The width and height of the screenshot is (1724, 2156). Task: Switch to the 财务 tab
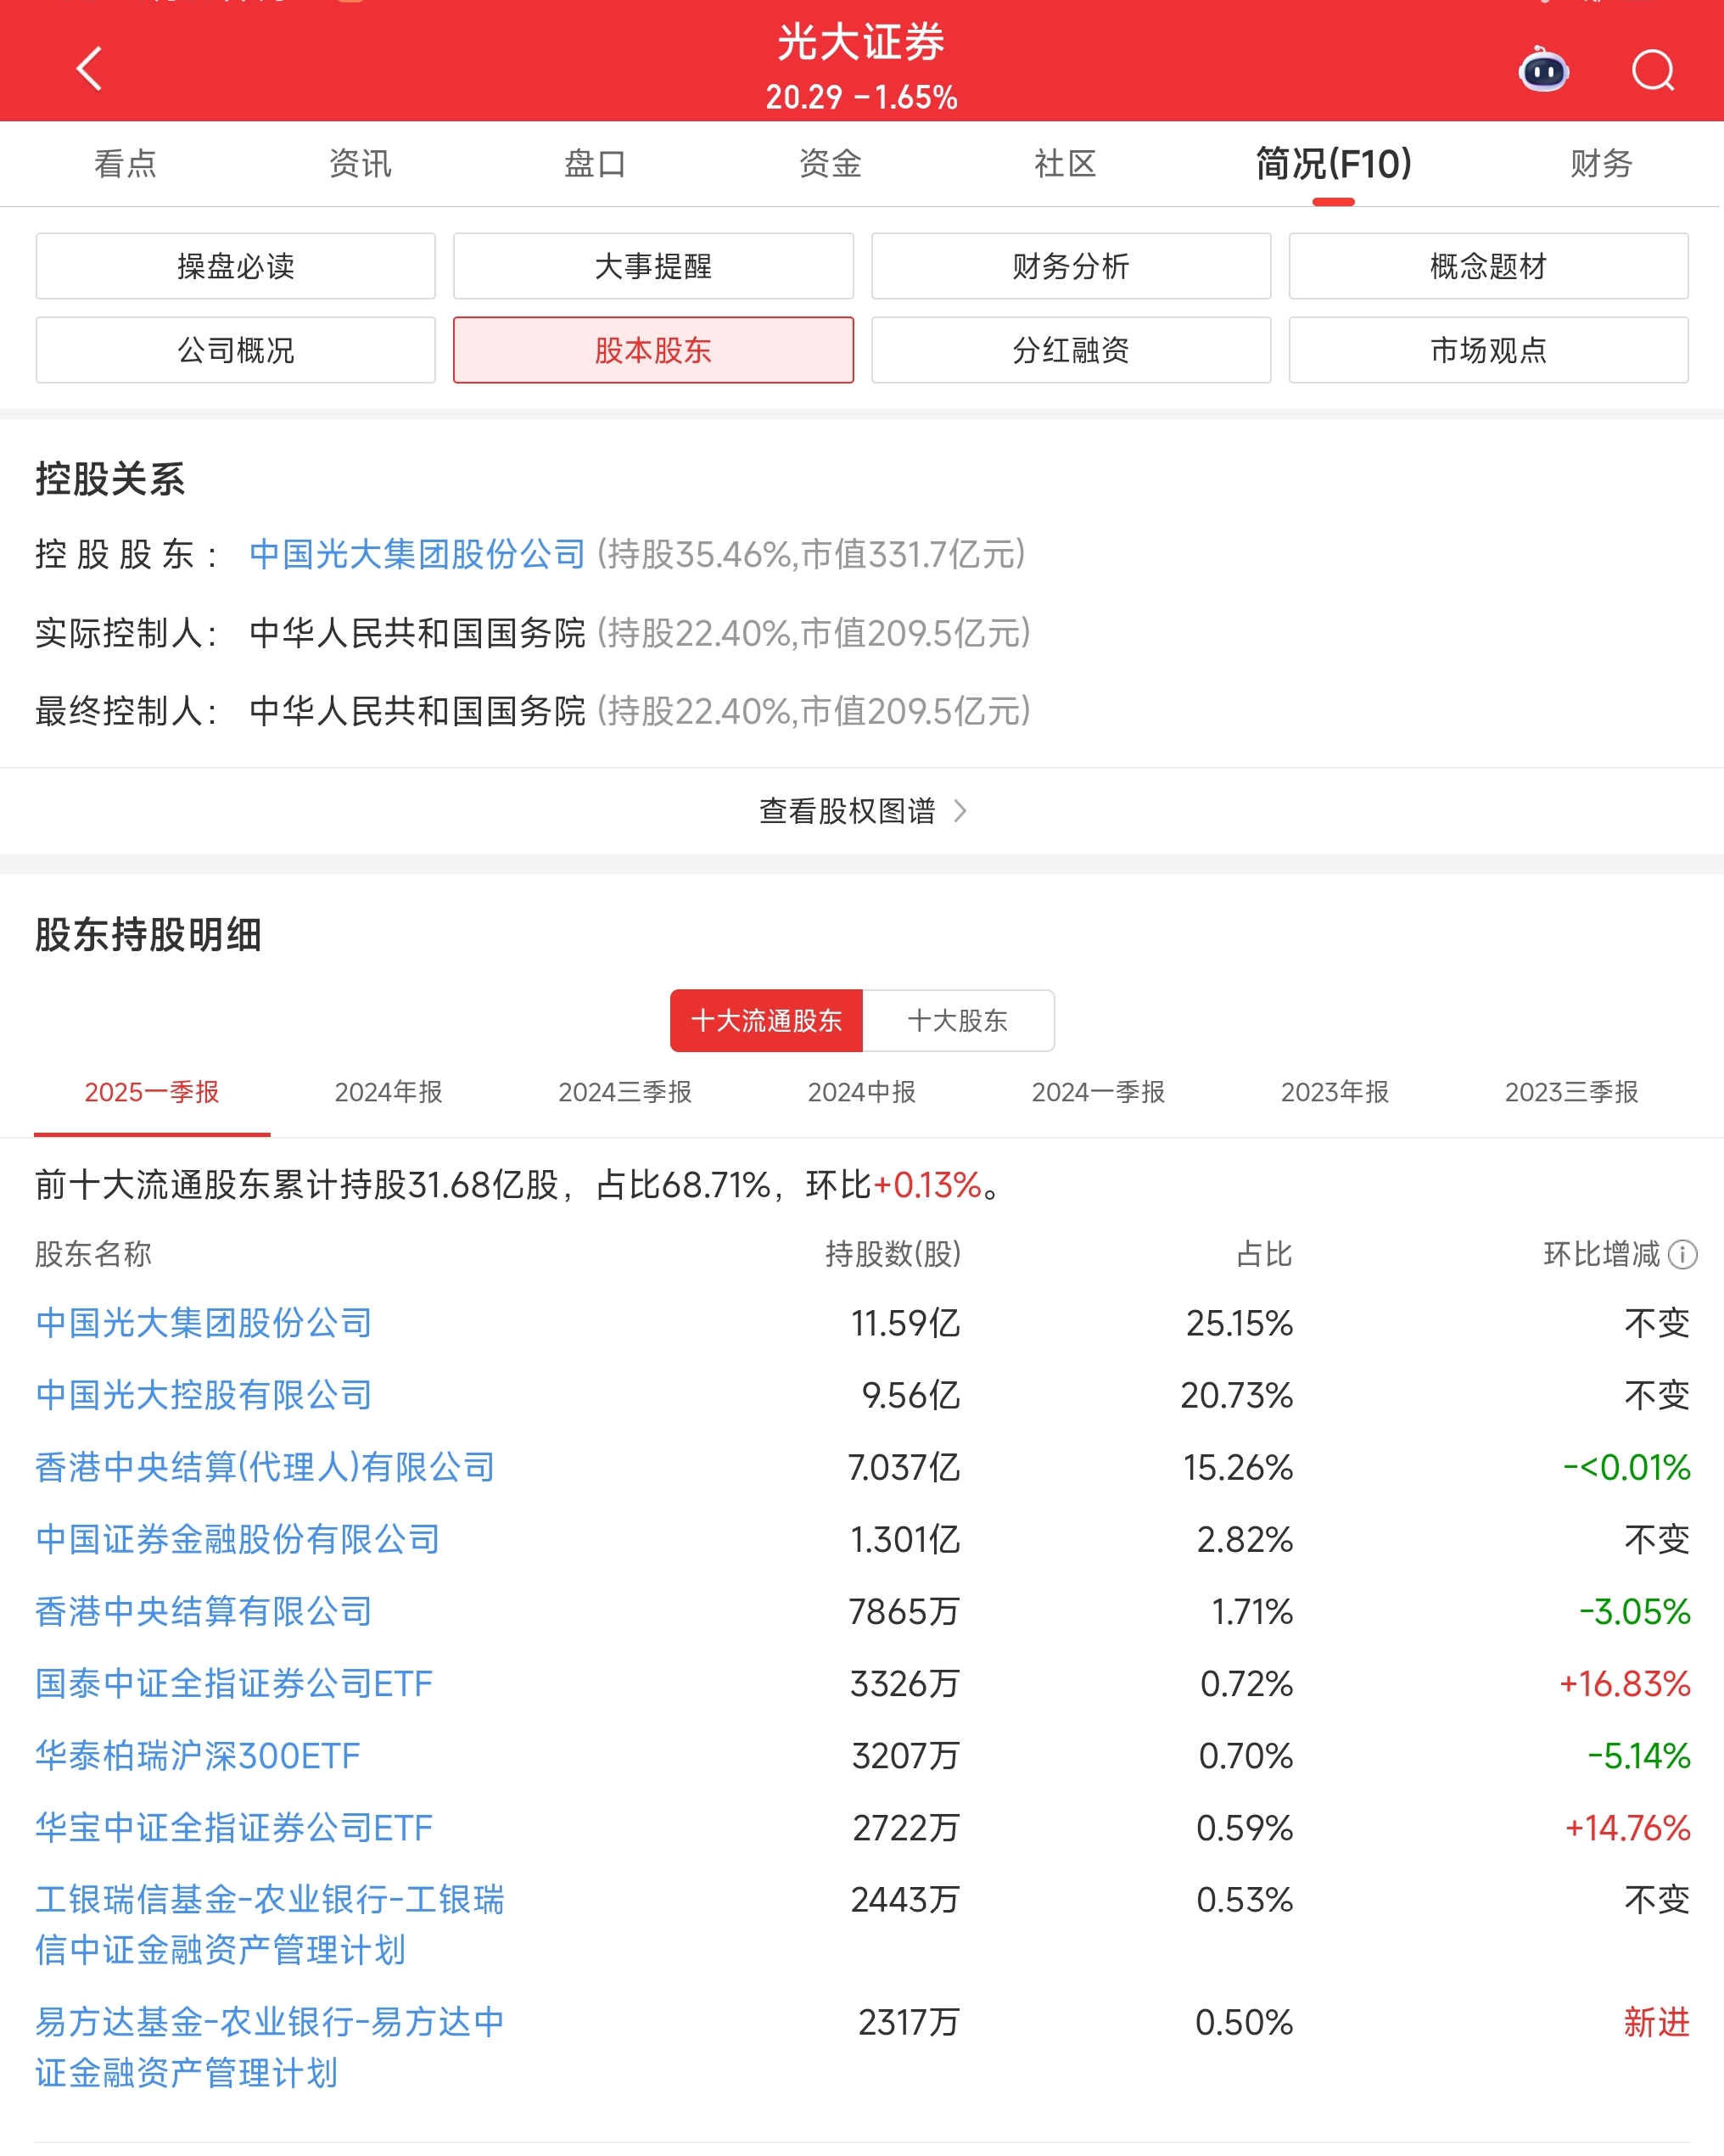click(1601, 163)
